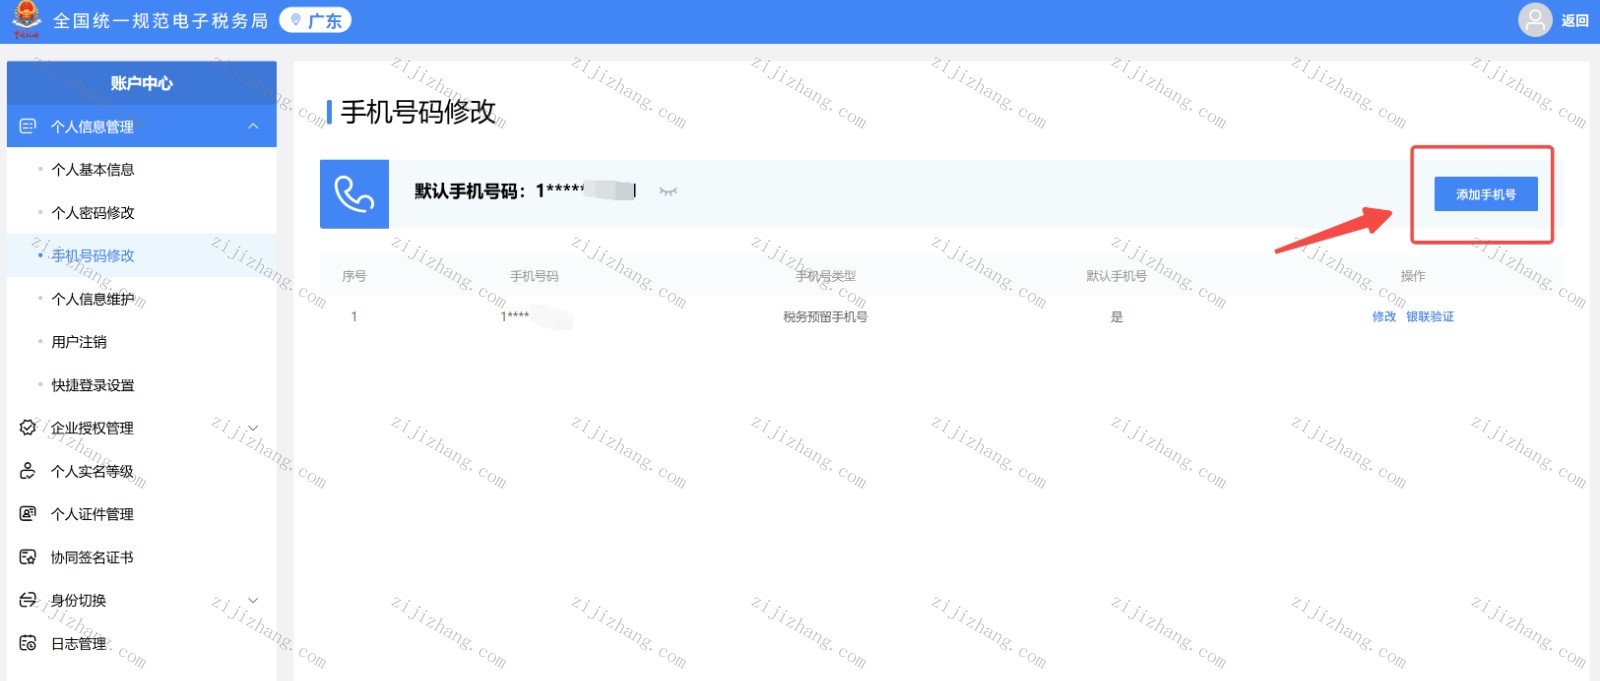
Task: Click the 修改 link in table row
Action: [x=1383, y=317]
